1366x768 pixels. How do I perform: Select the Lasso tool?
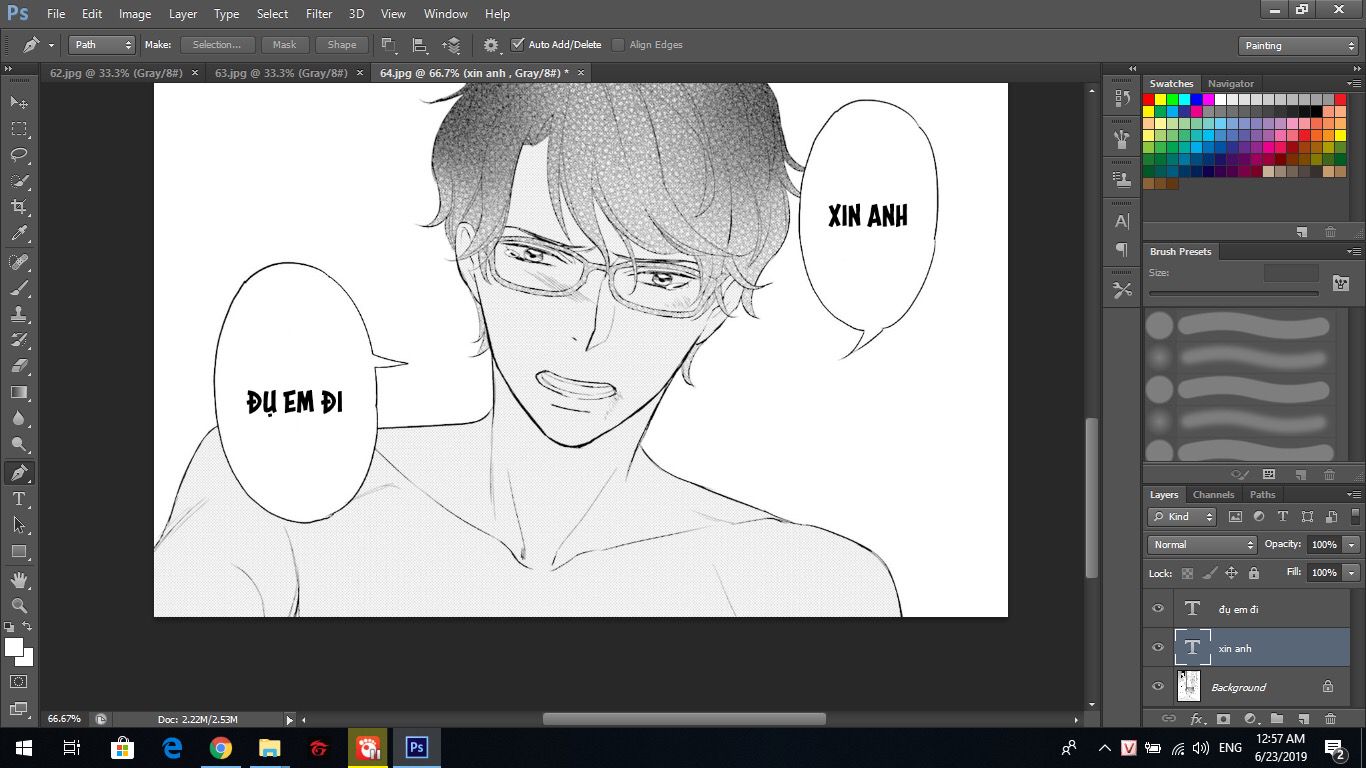tap(19, 155)
